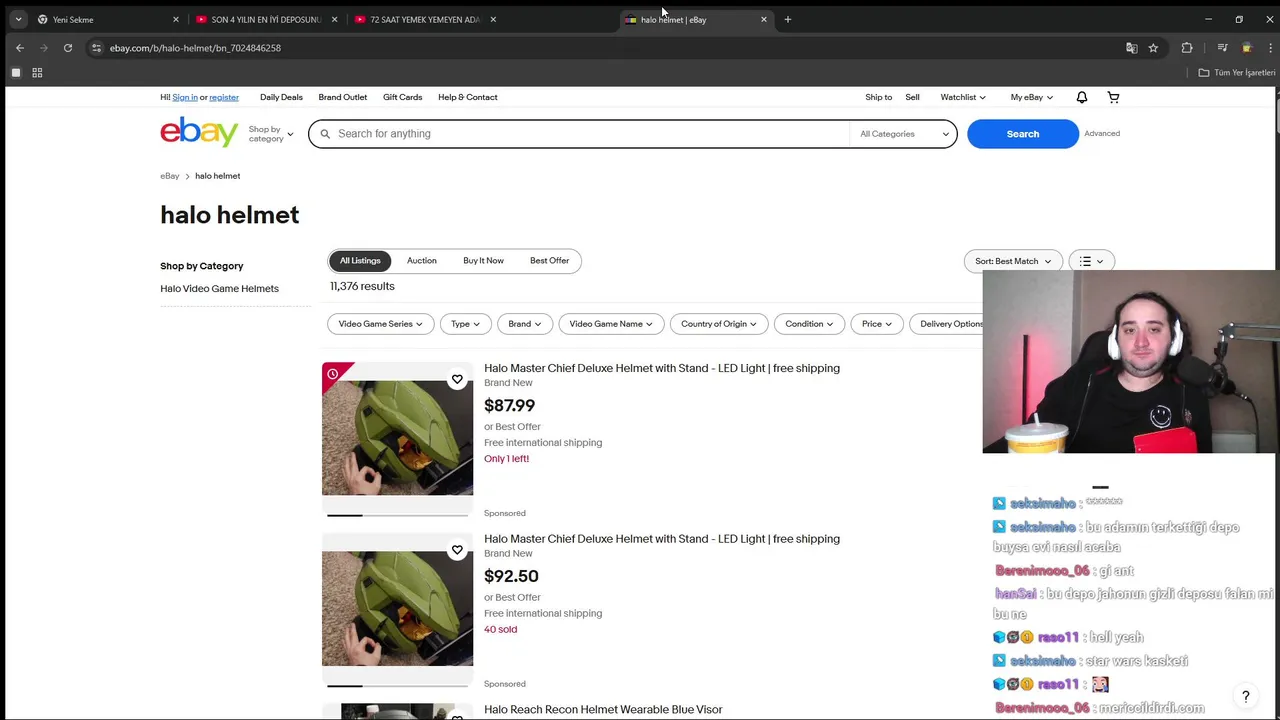Viewport: 1280px width, 720px height.
Task: Expand the Country of Origin filter
Action: coord(719,324)
